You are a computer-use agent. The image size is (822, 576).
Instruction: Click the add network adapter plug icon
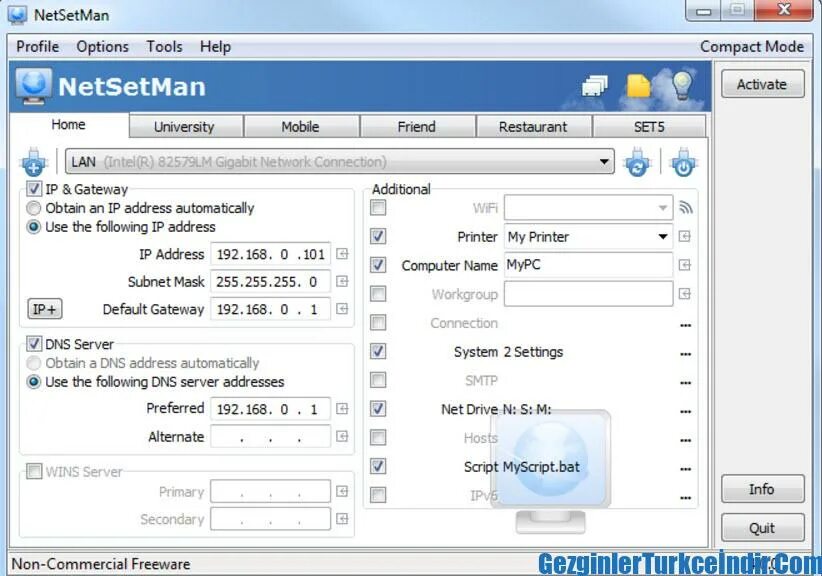[34, 162]
